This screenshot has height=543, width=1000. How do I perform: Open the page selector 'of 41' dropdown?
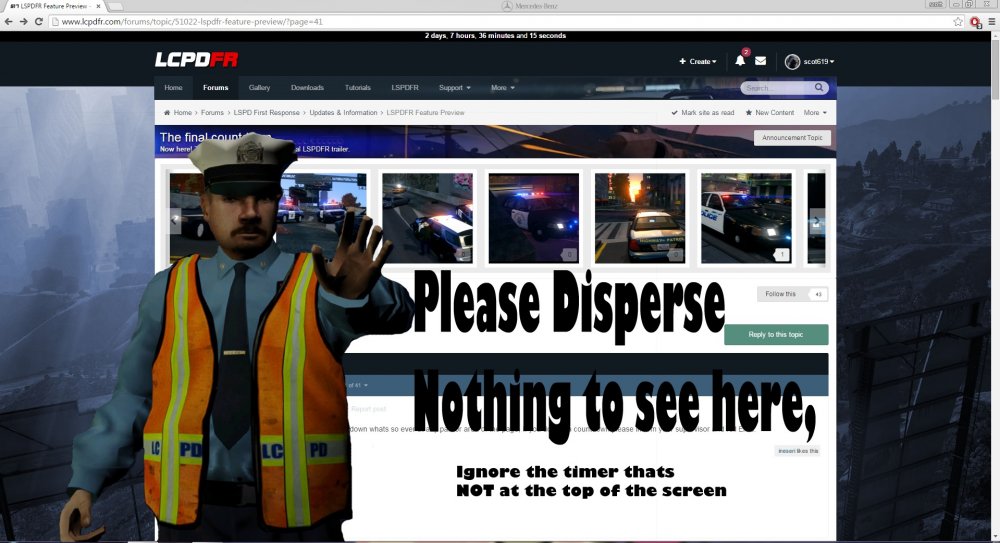358,385
